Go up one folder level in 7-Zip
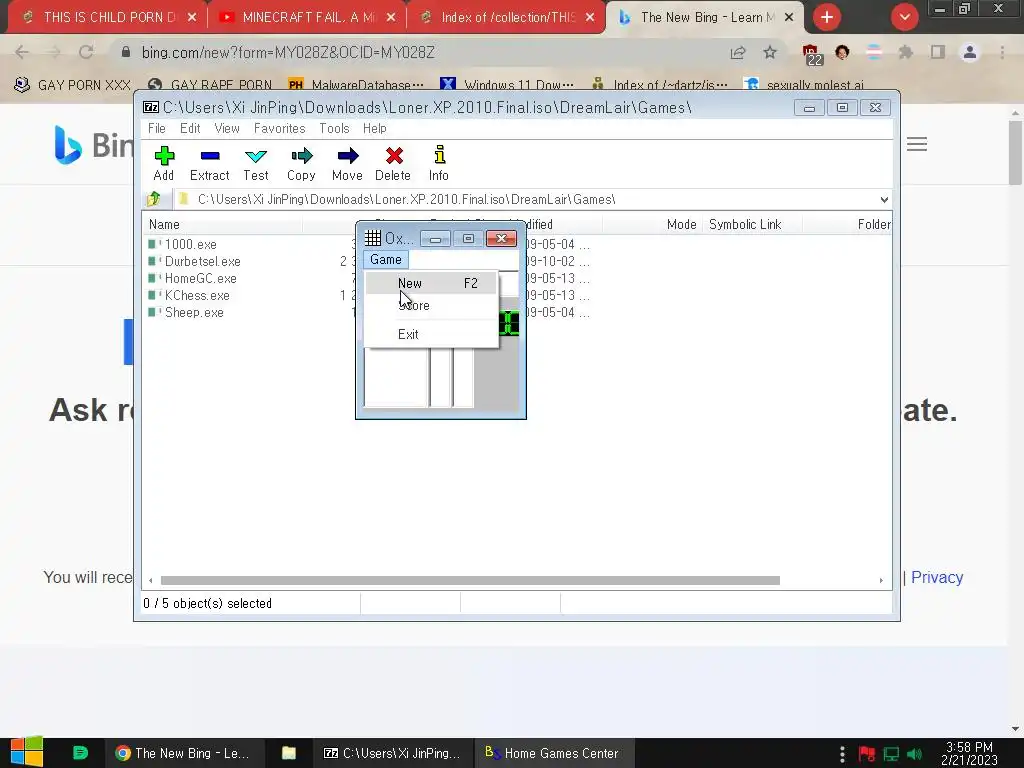The height and width of the screenshot is (768, 1024). coord(154,199)
